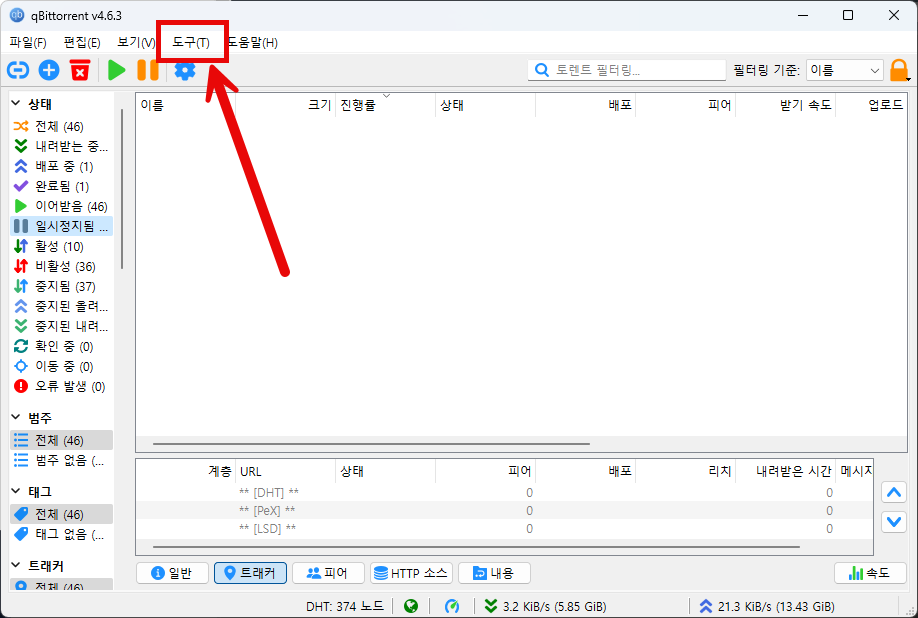The height and width of the screenshot is (618, 918).
Task: Click the green globe connection status icon
Action: point(411,606)
